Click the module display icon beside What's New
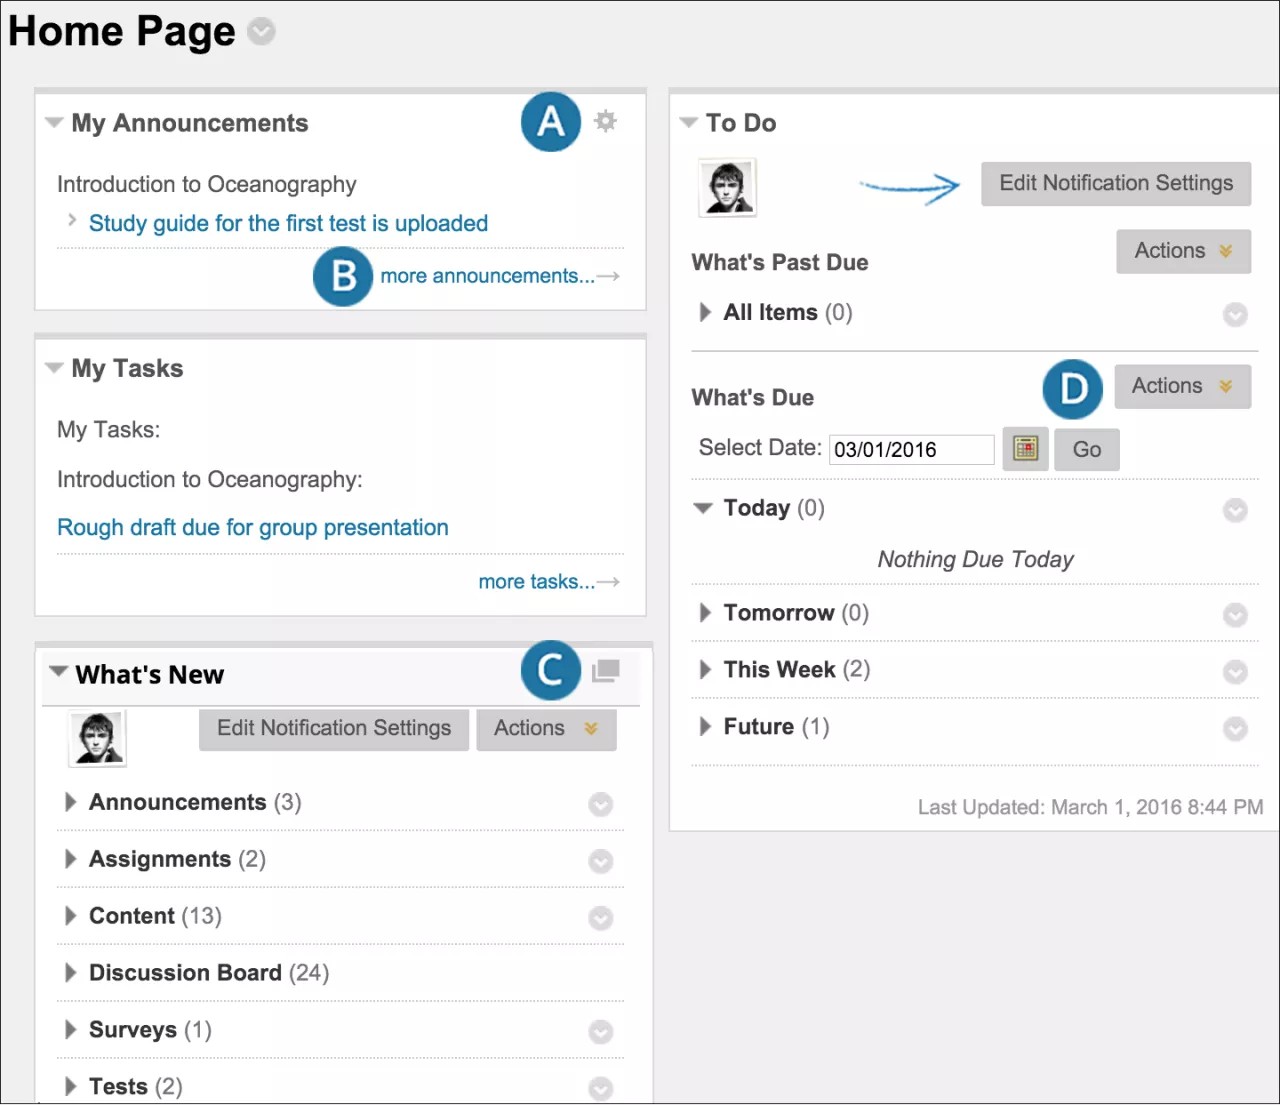Screen dimensions: 1280x1105 pos(605,671)
